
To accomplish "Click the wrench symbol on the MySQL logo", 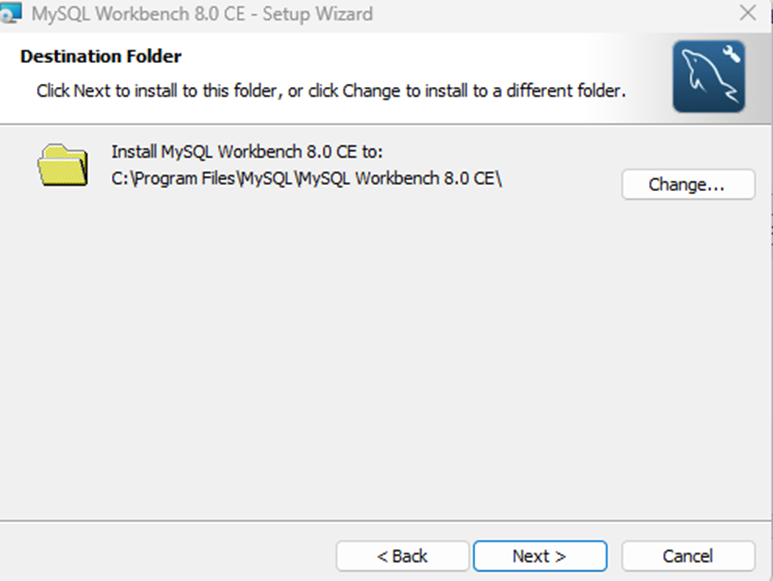I will click(729, 55).
